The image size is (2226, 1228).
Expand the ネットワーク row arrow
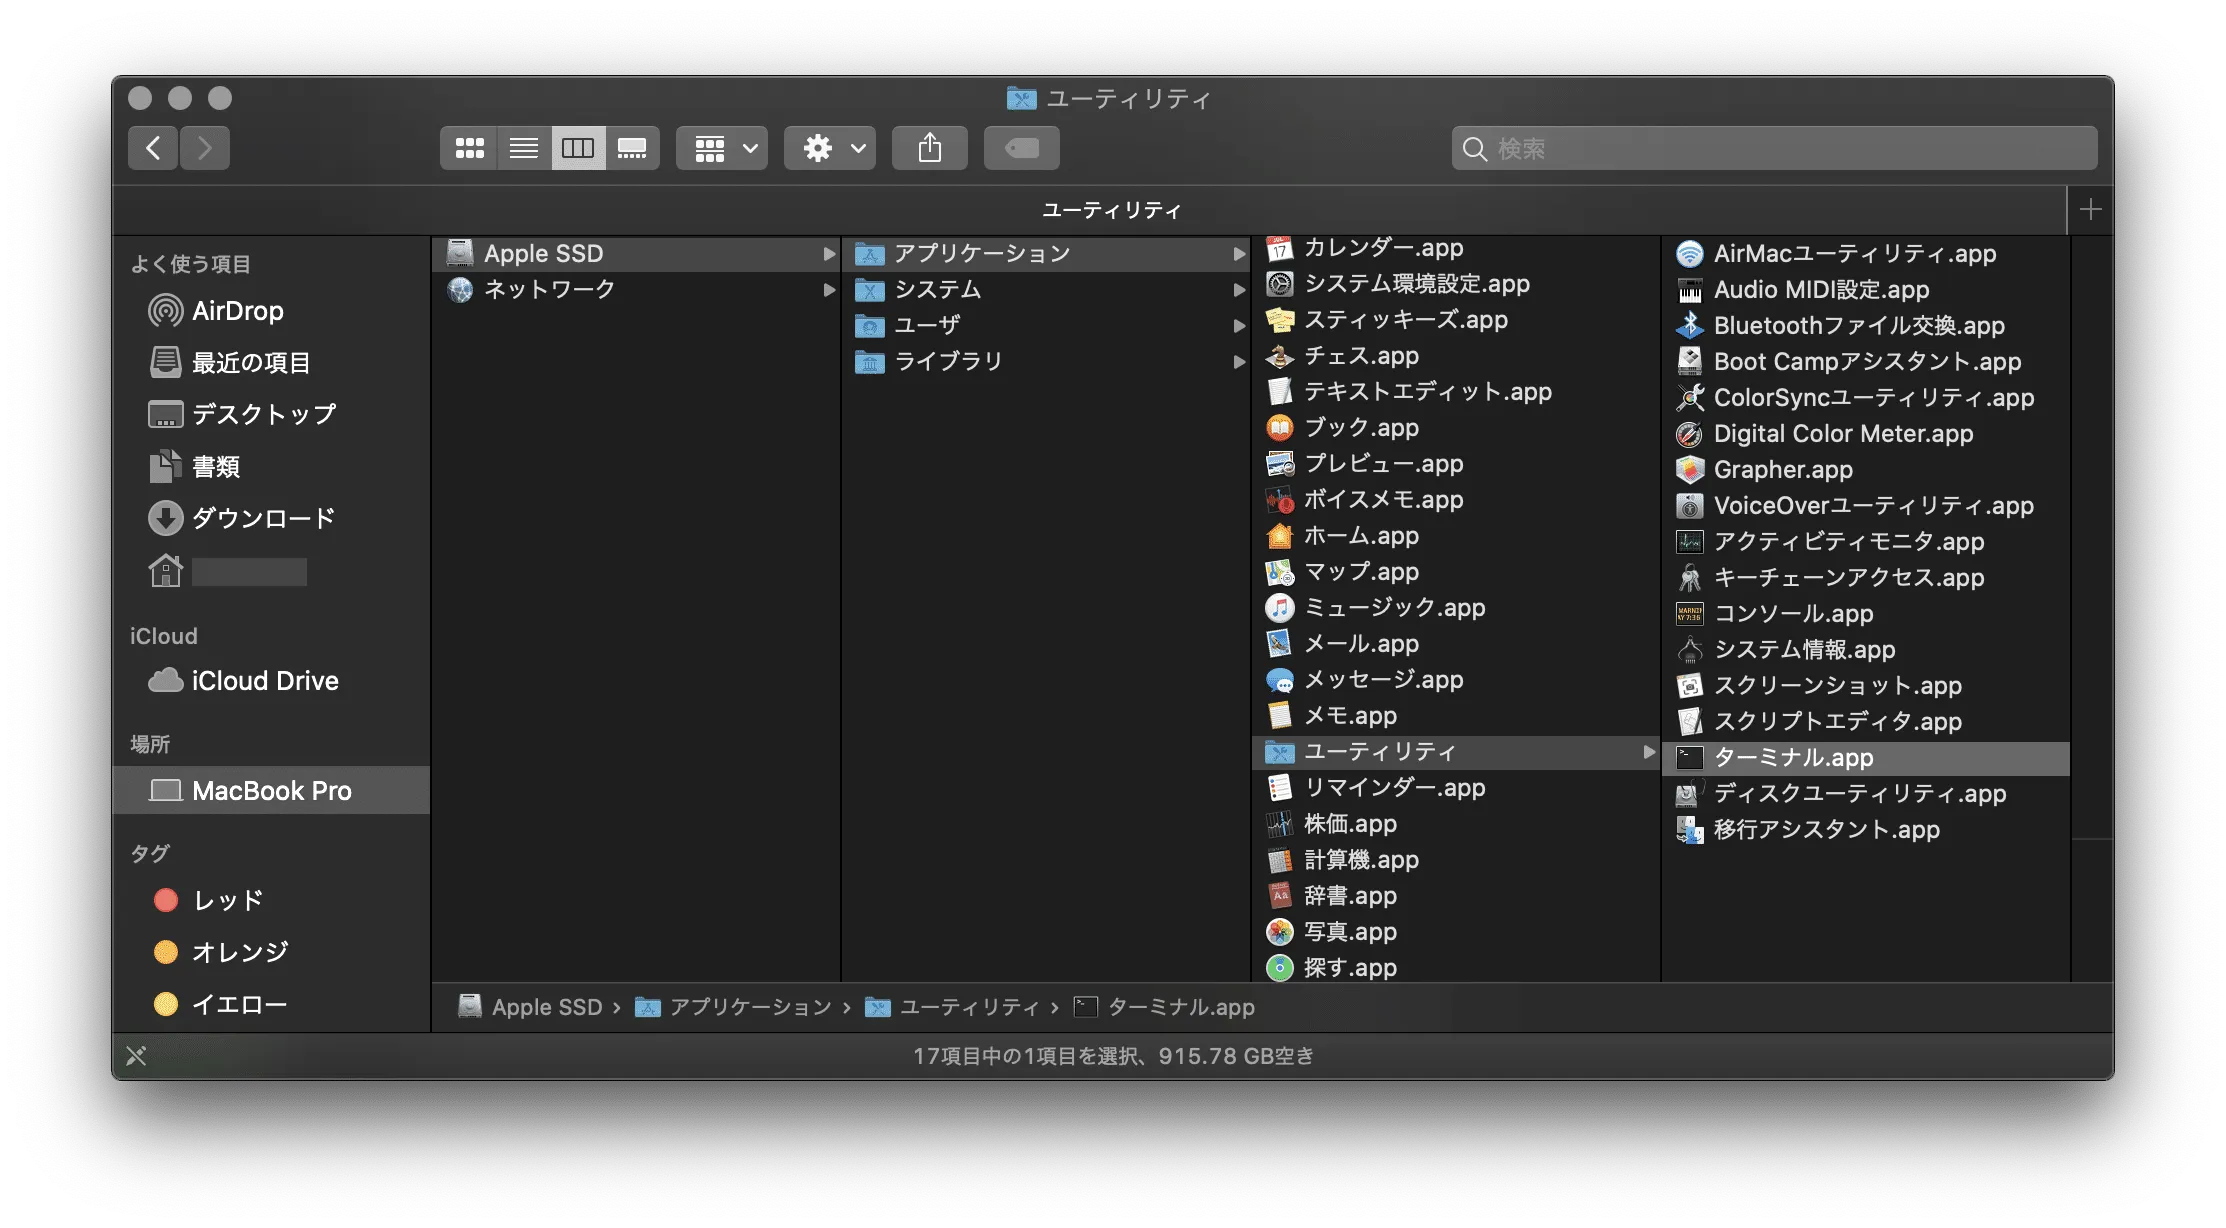pyautogui.click(x=829, y=290)
